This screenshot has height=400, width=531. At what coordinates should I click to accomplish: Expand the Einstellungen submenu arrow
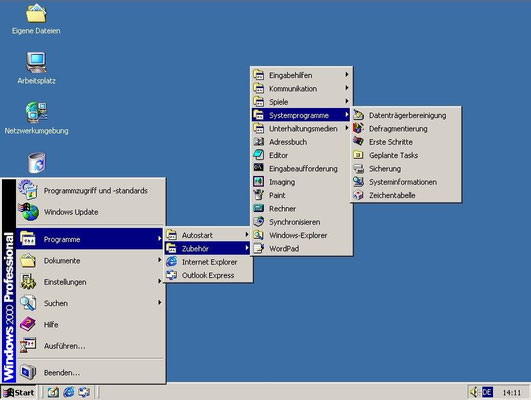(x=159, y=281)
